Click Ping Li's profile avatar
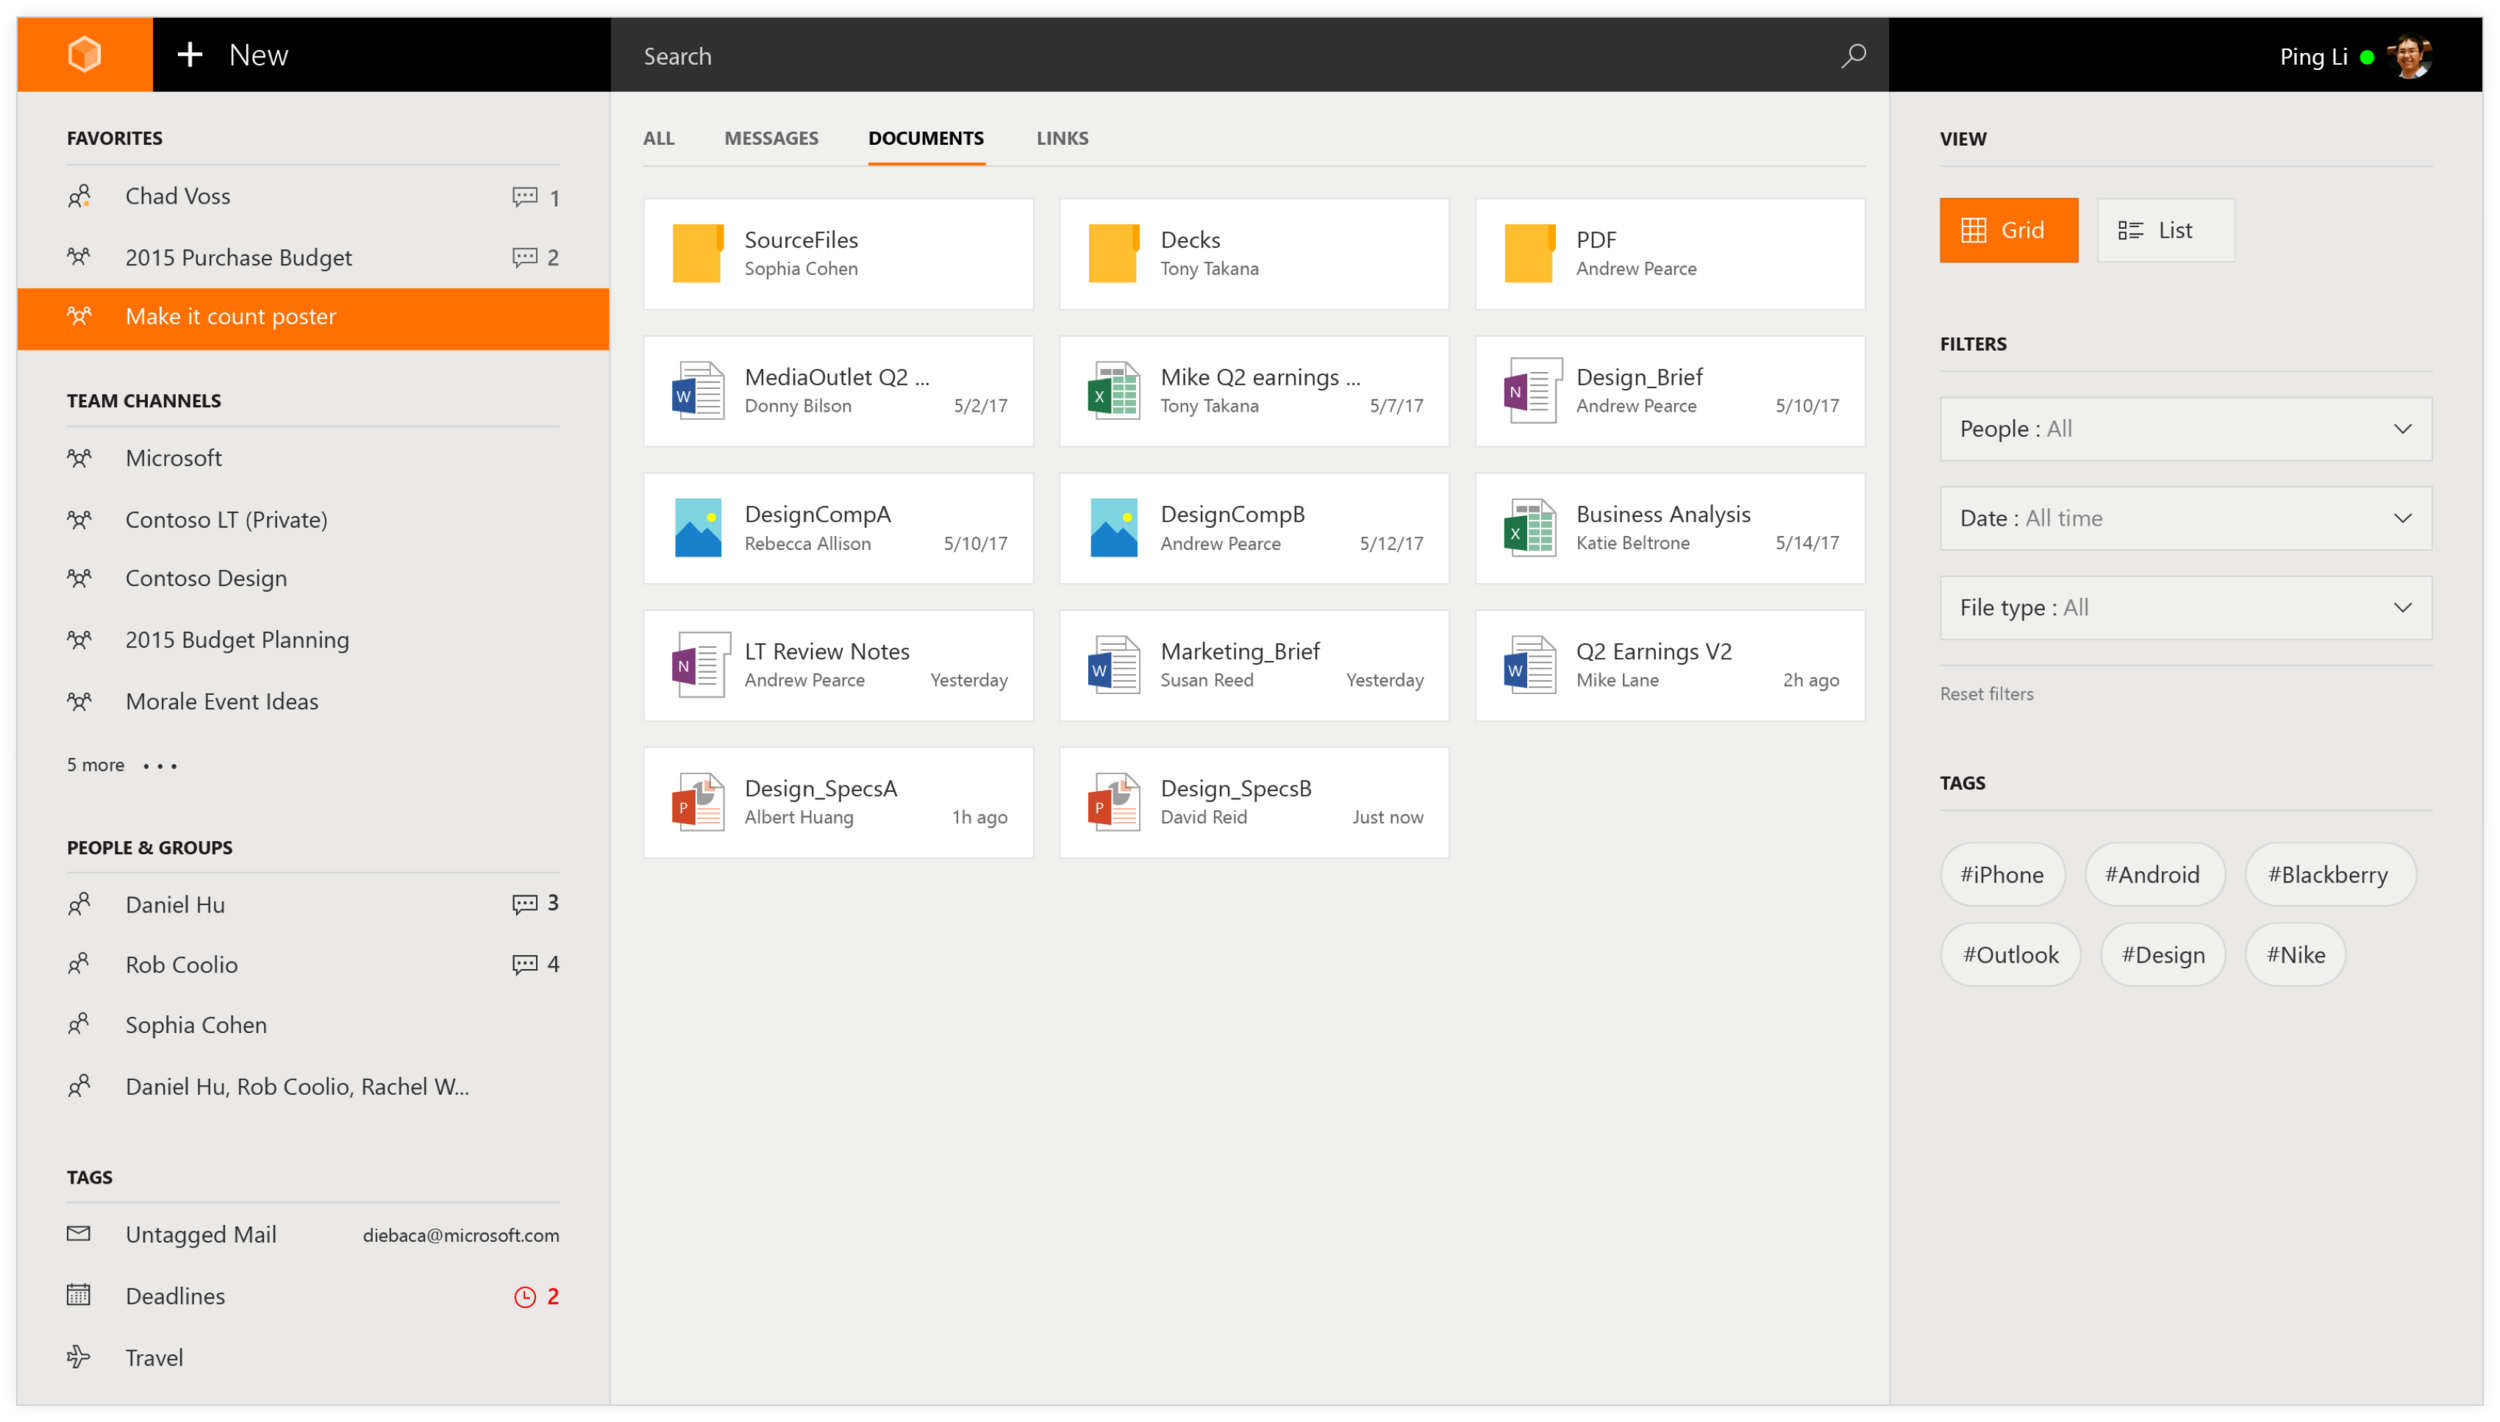Image resolution: width=2500 pixels, height=1422 pixels. tap(2410, 56)
